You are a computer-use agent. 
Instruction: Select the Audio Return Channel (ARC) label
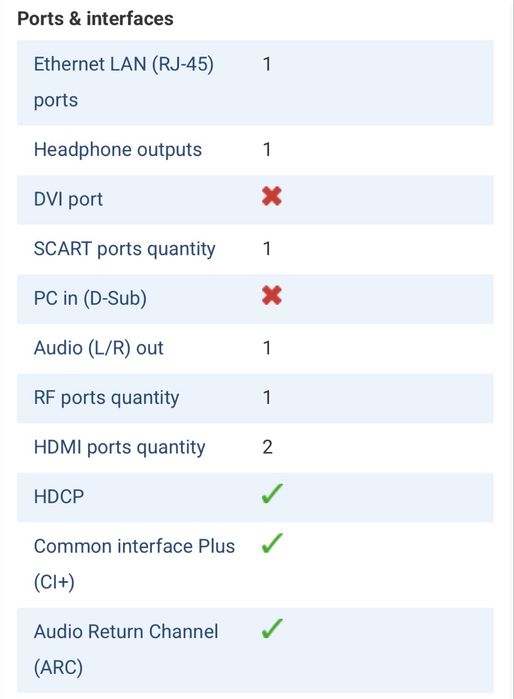126,650
